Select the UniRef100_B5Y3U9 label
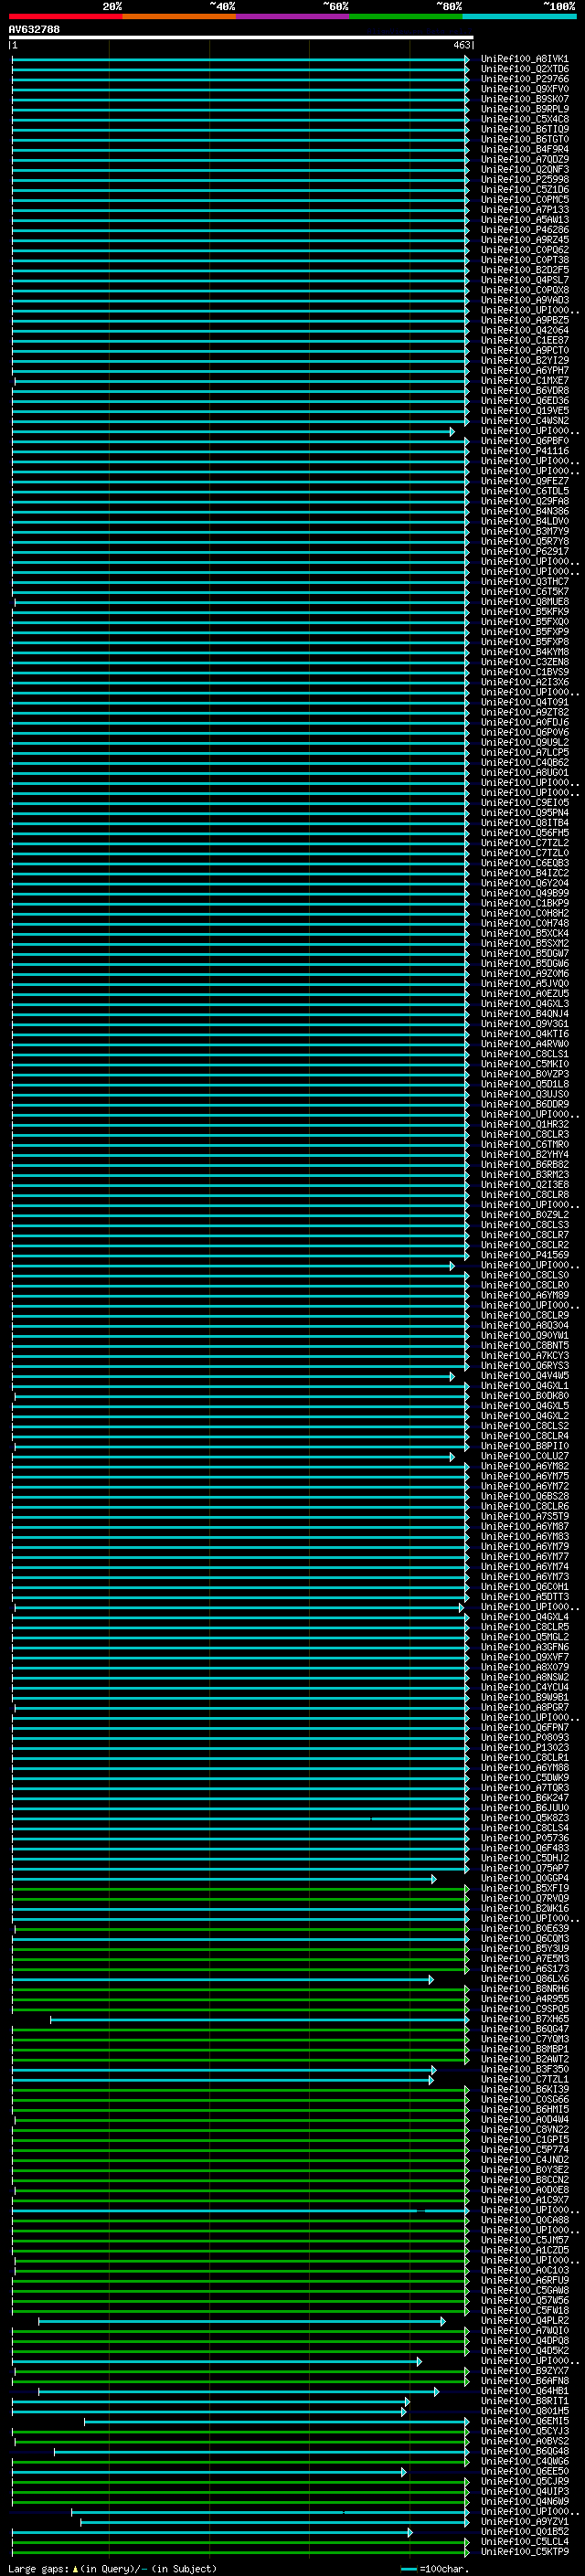The image size is (585, 2576). 524,1948
